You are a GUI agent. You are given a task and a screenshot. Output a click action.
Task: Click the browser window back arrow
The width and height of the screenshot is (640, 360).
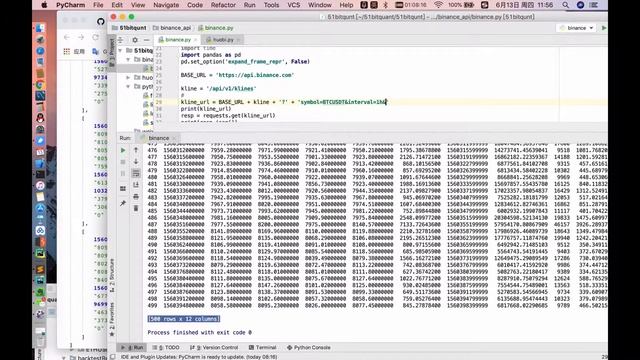tap(67, 37)
